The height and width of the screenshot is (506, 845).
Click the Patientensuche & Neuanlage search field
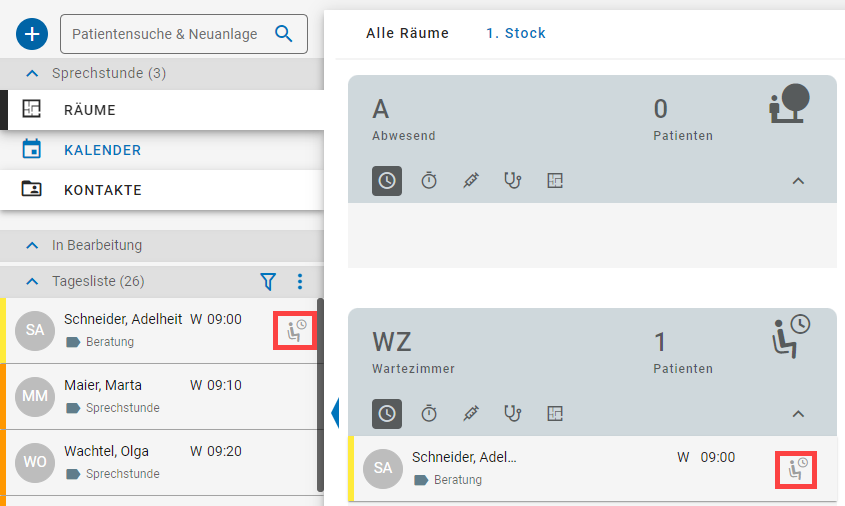click(165, 34)
